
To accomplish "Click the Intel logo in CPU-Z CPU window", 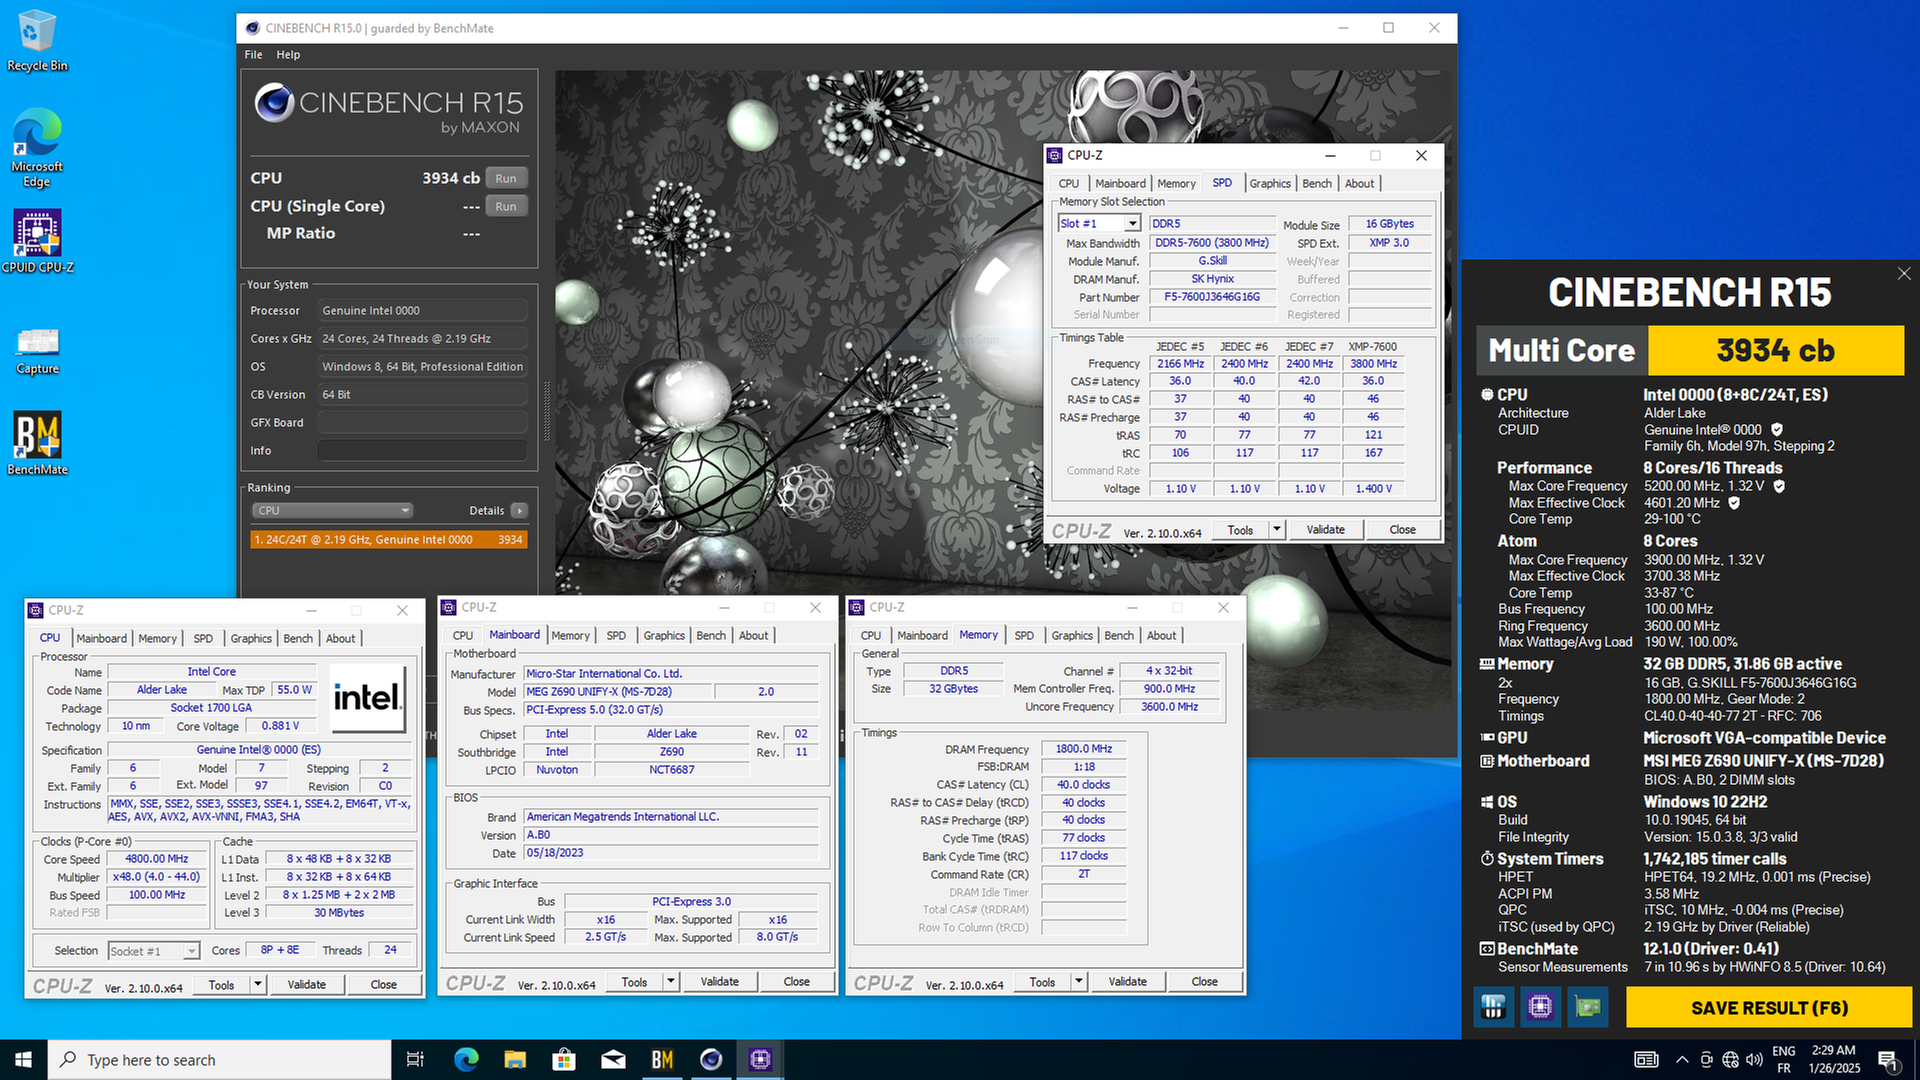I will (368, 698).
